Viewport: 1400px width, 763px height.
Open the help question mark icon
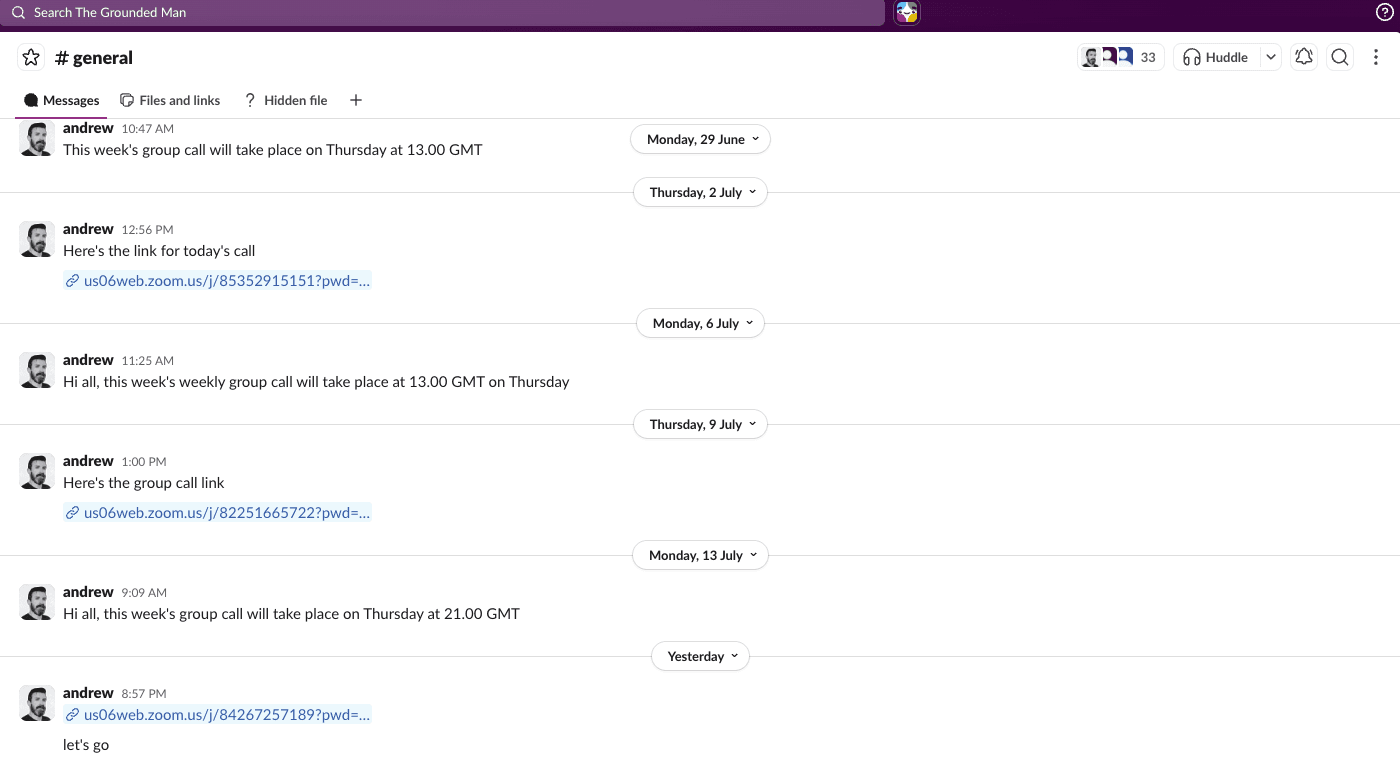[x=1384, y=12]
